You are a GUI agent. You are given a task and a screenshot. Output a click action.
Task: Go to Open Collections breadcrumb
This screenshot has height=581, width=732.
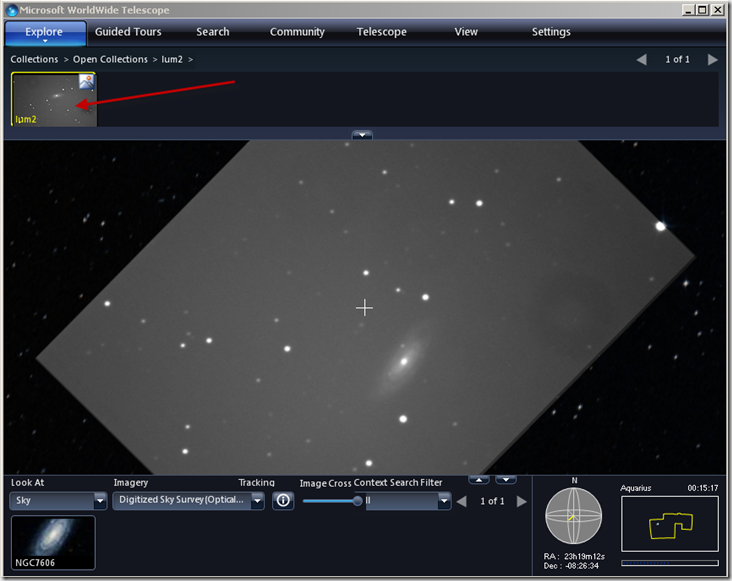tap(110, 59)
